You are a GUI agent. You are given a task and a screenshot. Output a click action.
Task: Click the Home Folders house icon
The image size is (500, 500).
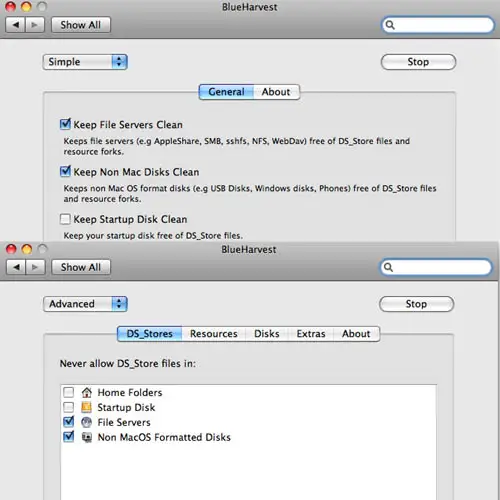pos(87,392)
